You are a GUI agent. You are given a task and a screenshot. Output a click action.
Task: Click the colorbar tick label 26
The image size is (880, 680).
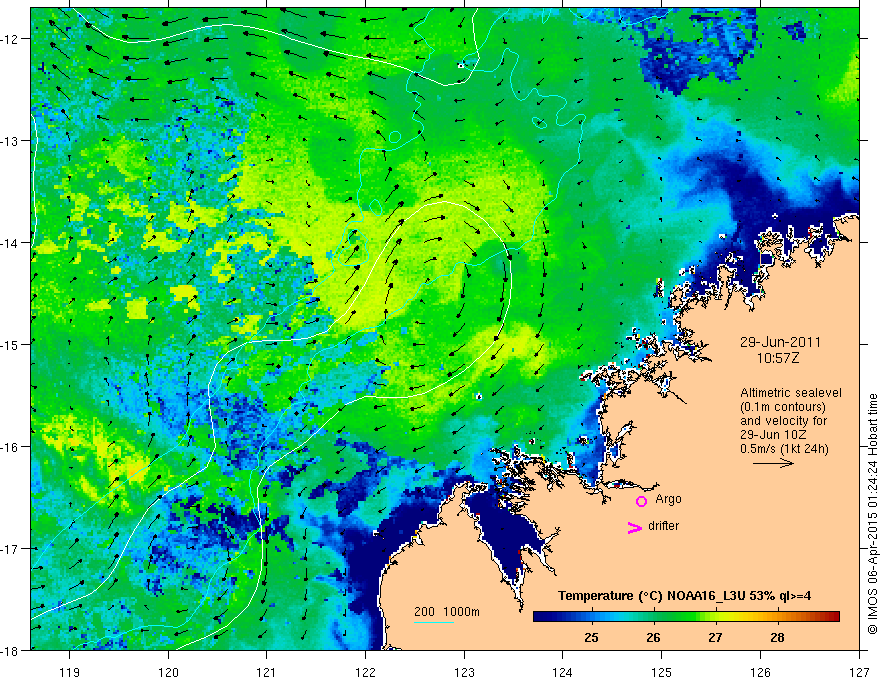pos(653,637)
